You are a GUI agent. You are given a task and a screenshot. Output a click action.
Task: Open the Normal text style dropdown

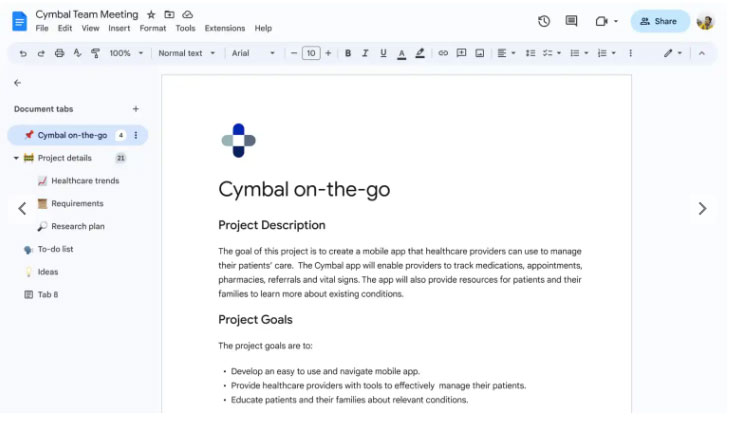[x=187, y=53]
